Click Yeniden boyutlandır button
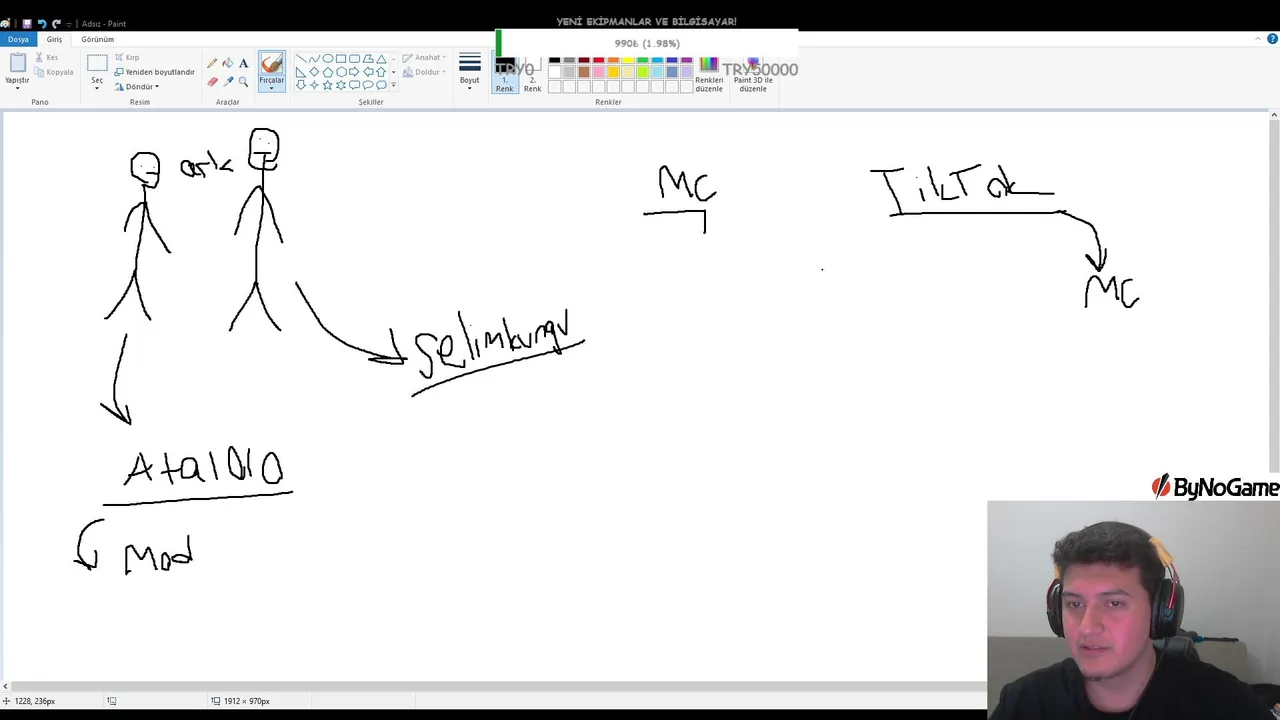Image resolution: width=1280 pixels, height=720 pixels. [154, 72]
